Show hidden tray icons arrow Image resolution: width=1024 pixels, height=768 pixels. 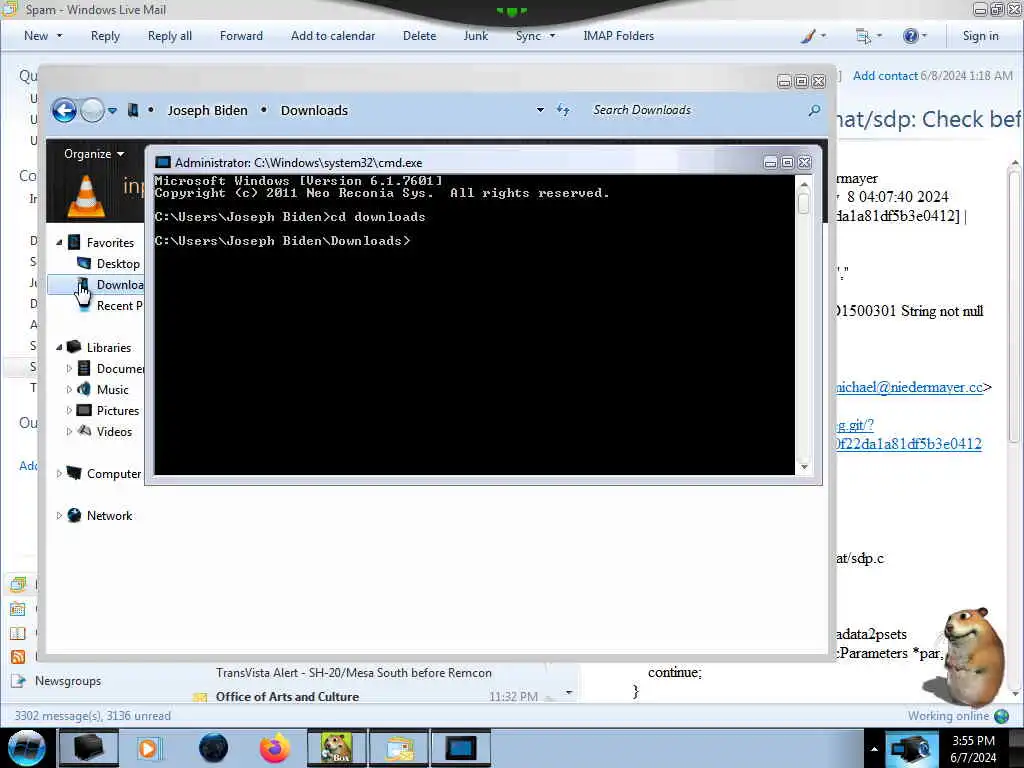(874, 749)
